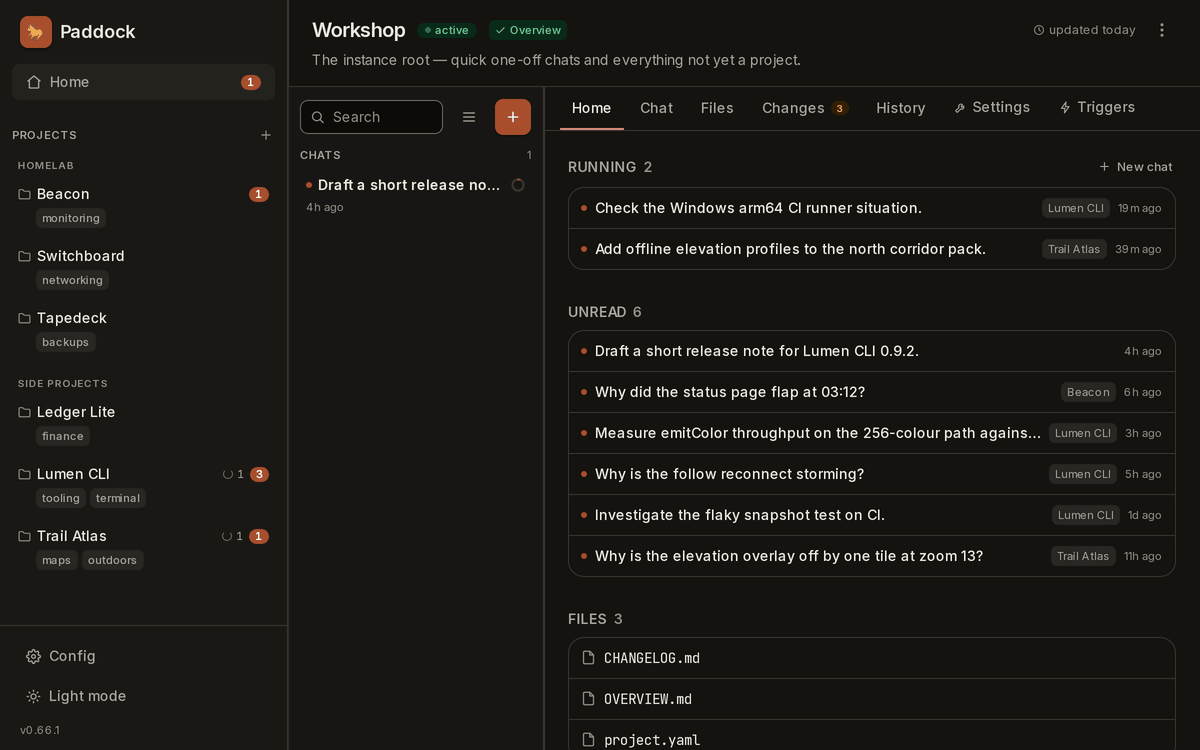The image size is (1200, 750).
Task: Click the OVERVIEW.md file icon
Action: (589, 699)
